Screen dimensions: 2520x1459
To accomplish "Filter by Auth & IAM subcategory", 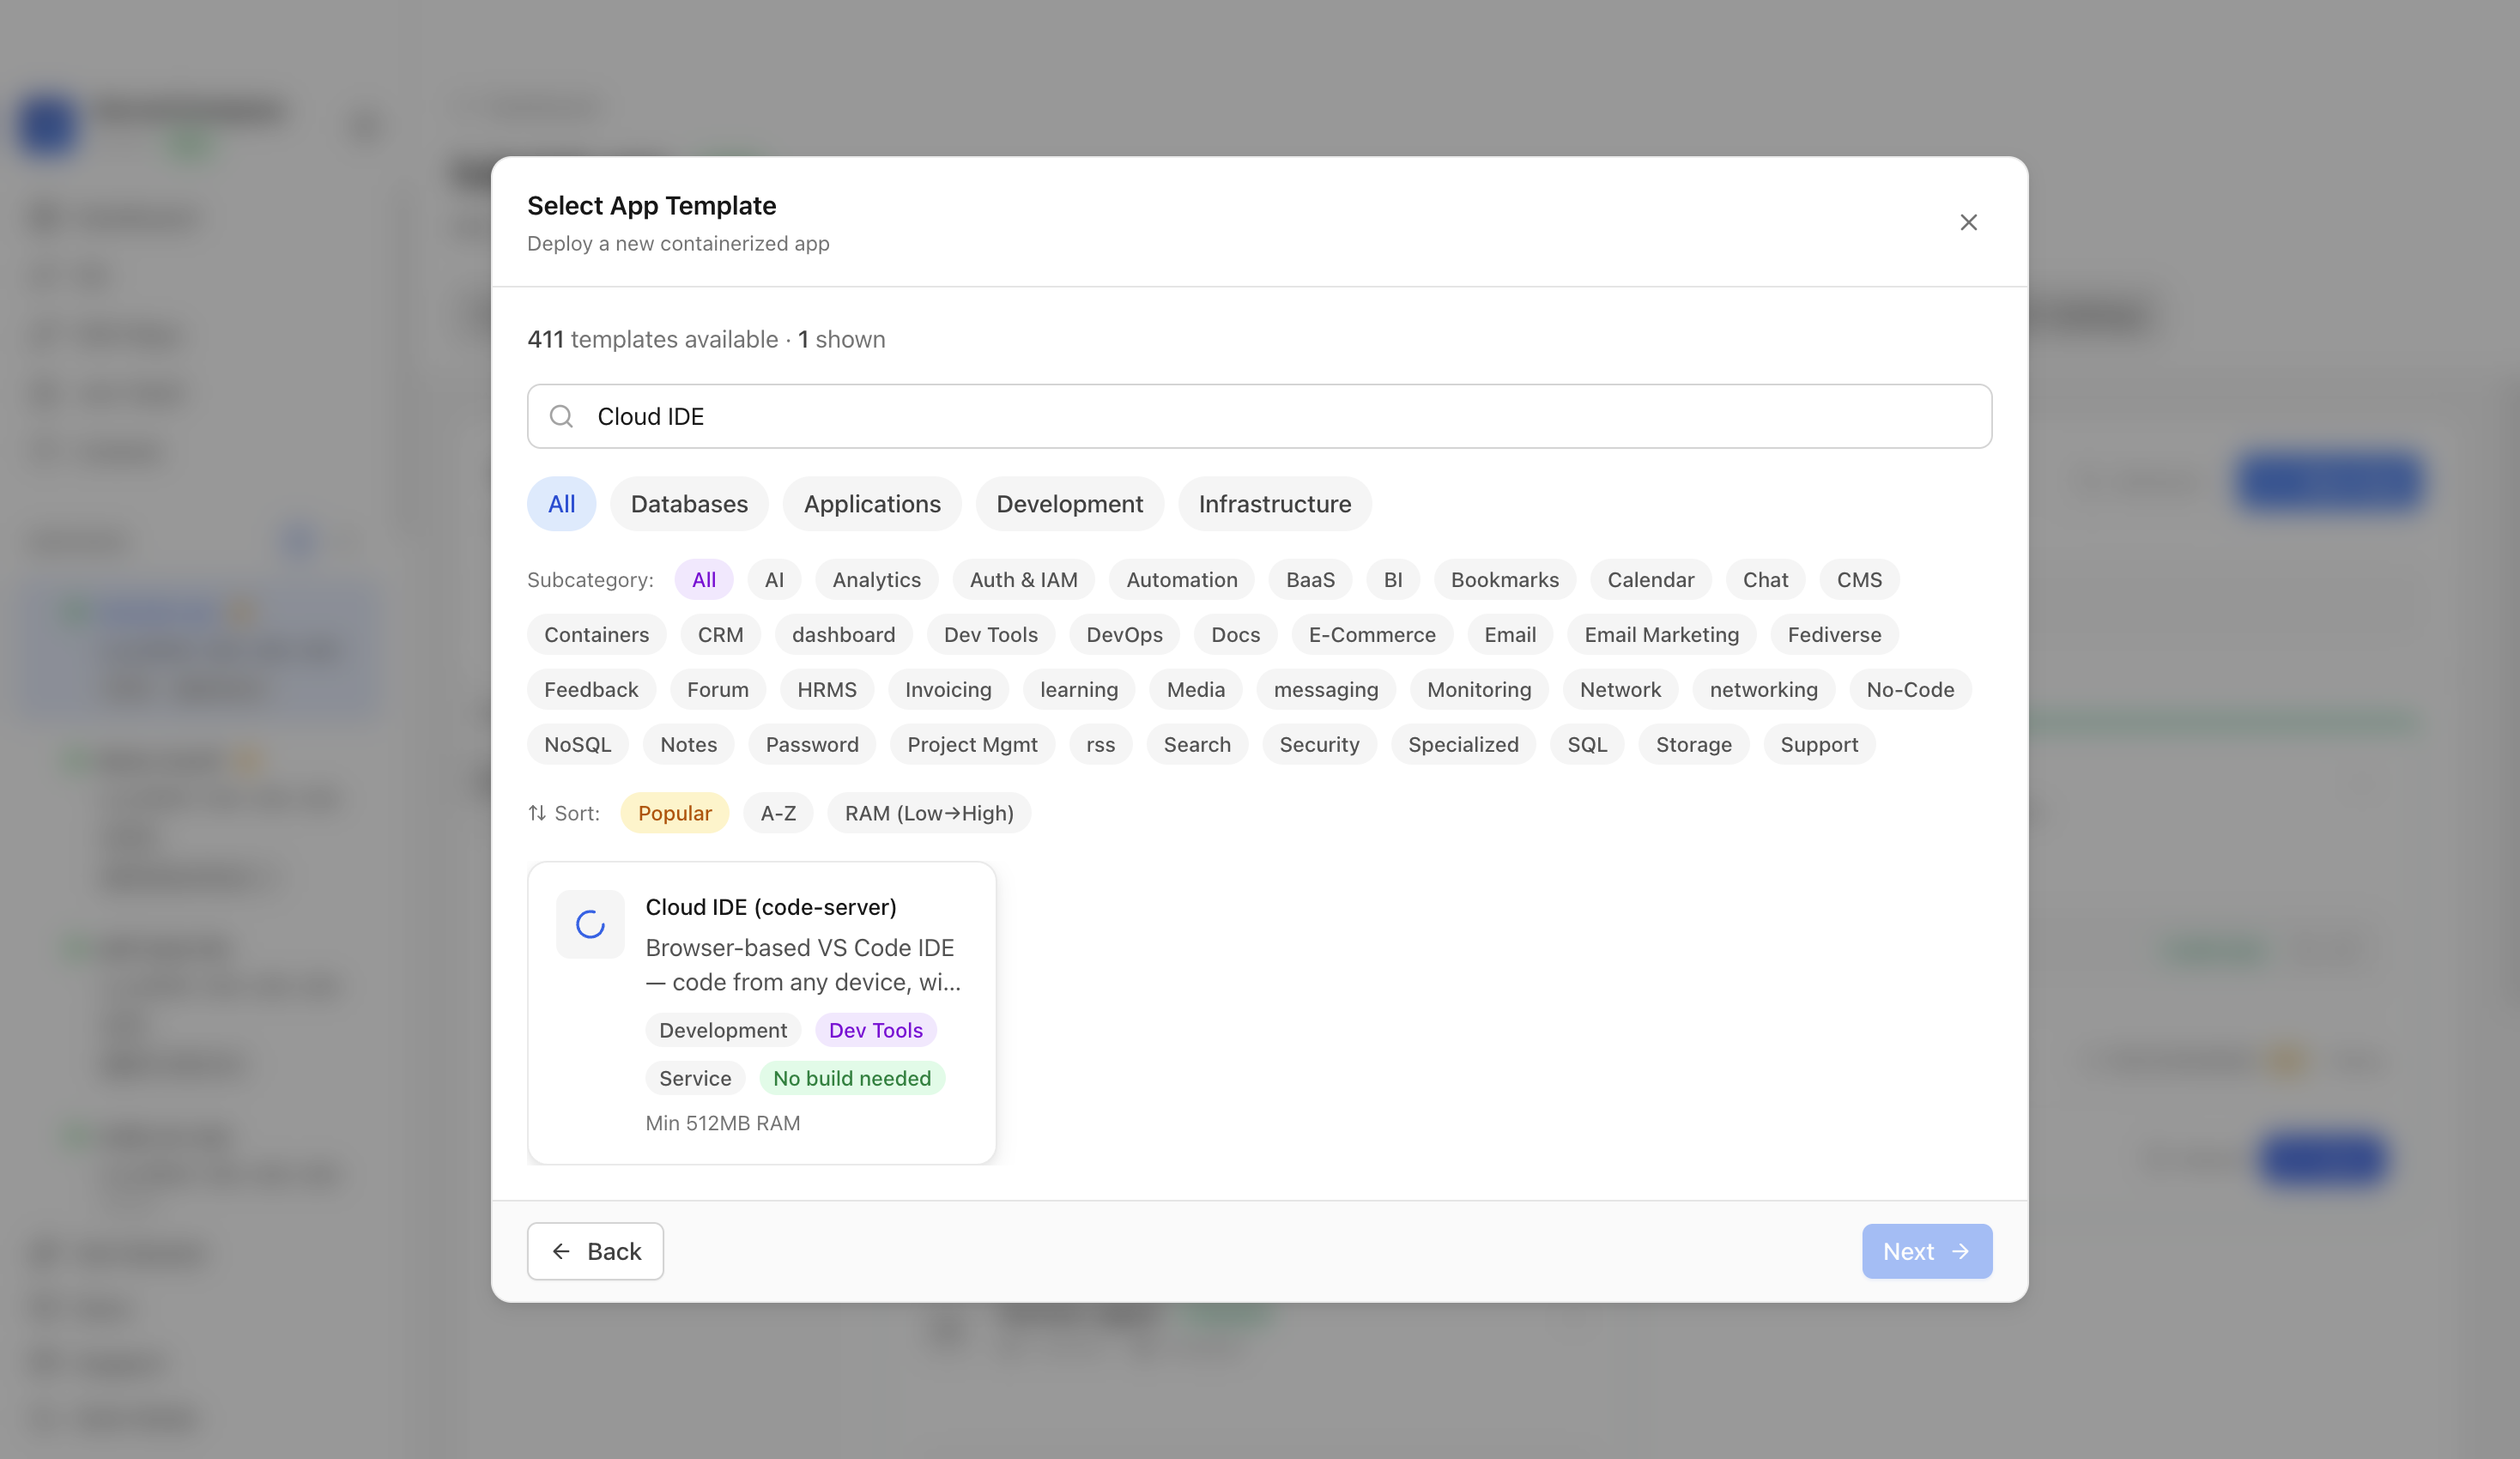I will (x=1024, y=580).
